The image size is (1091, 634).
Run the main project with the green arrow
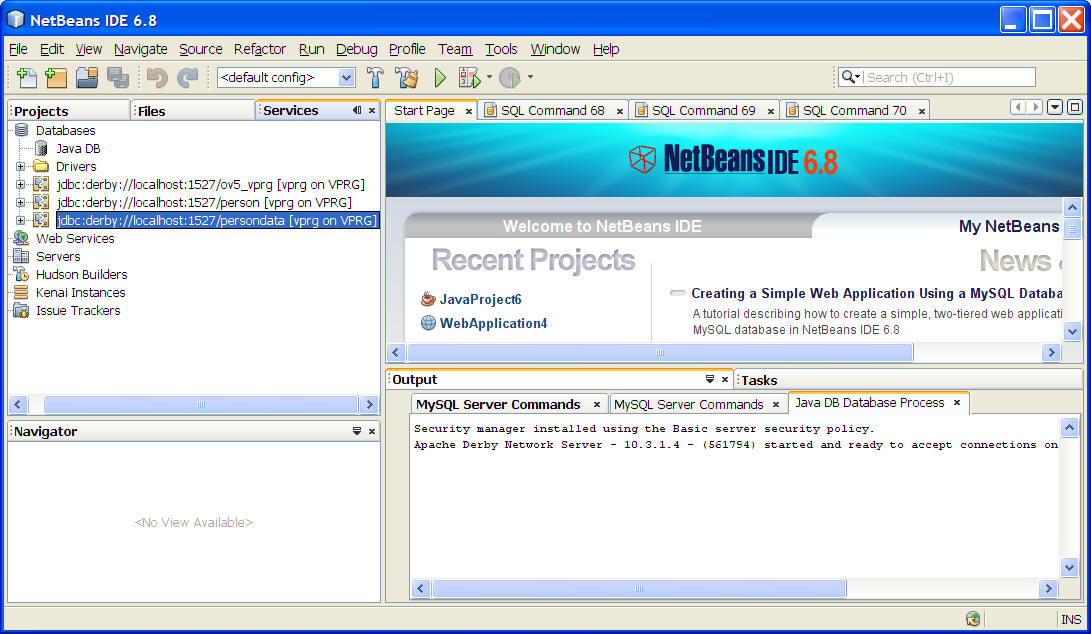tap(440, 77)
